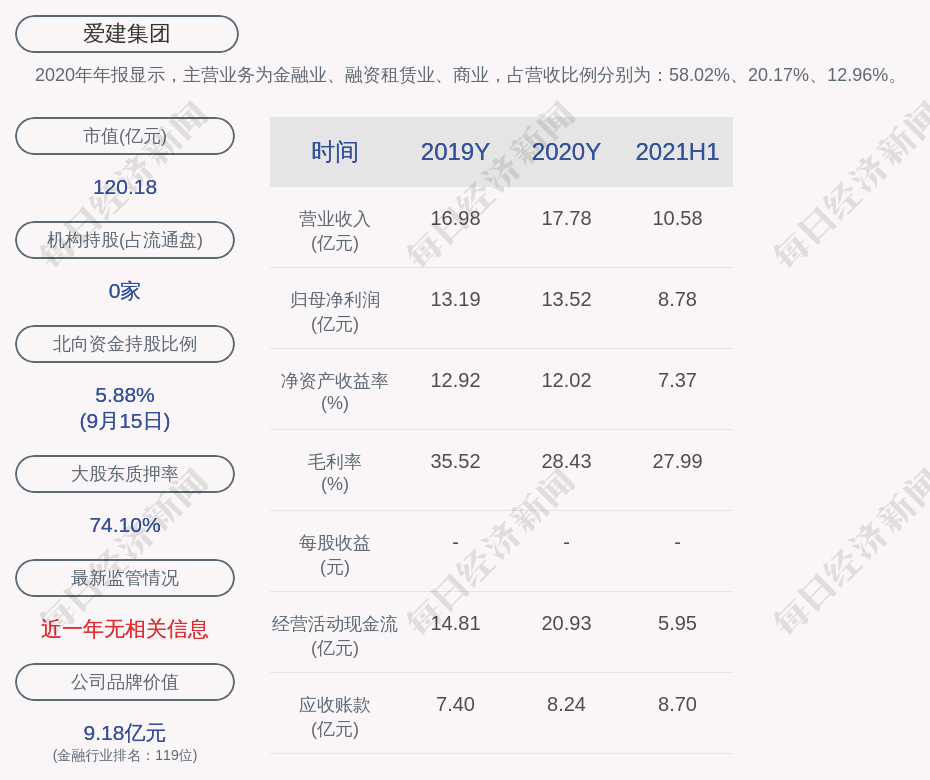Click the 机构持股(占流通盘) label pill
This screenshot has width=930, height=780.
click(125, 240)
